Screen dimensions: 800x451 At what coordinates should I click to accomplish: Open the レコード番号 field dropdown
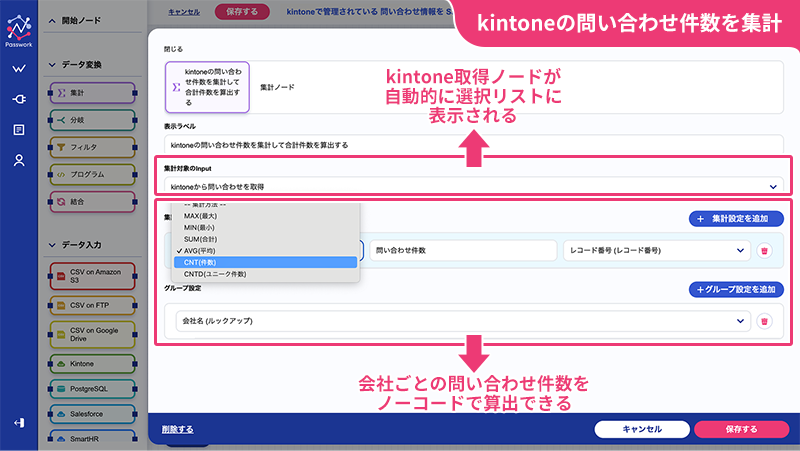[x=657, y=250]
